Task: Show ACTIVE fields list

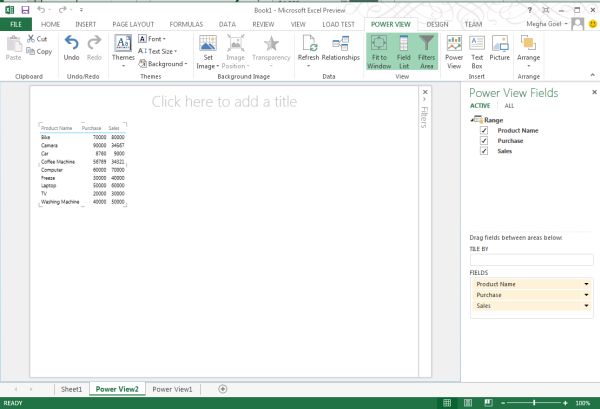Action: [480, 106]
